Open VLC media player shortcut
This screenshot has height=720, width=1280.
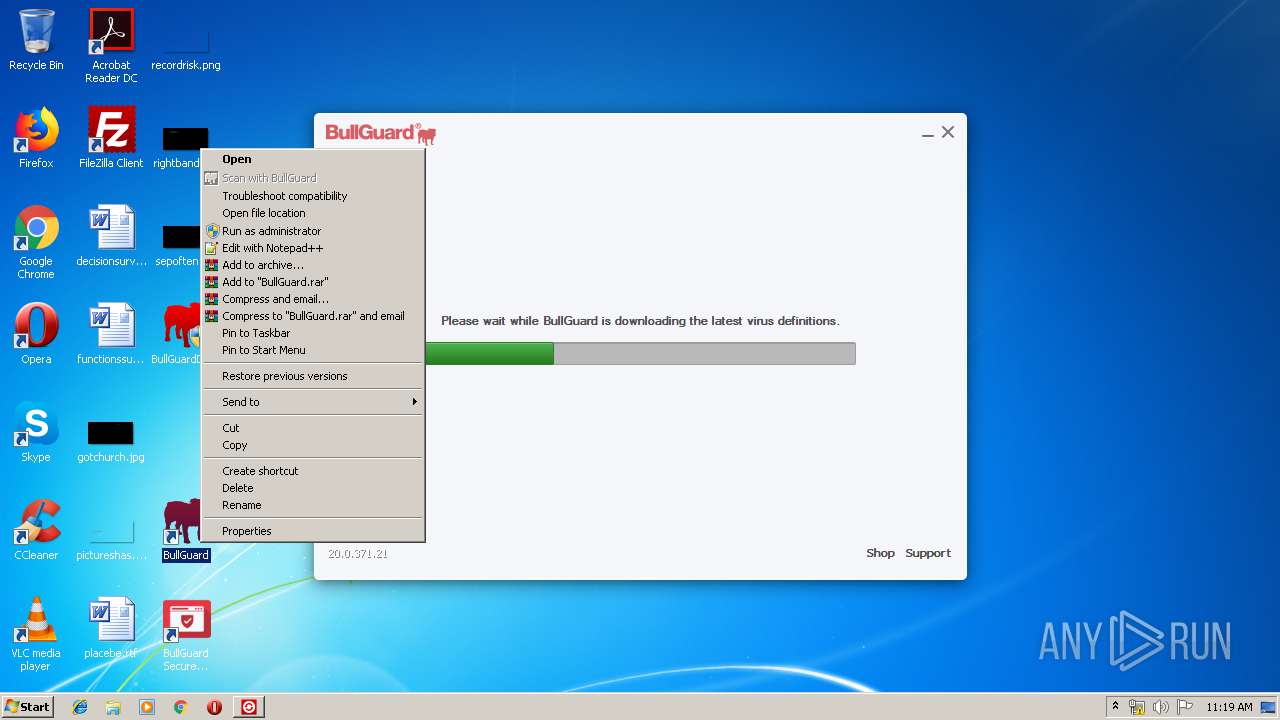(36, 634)
